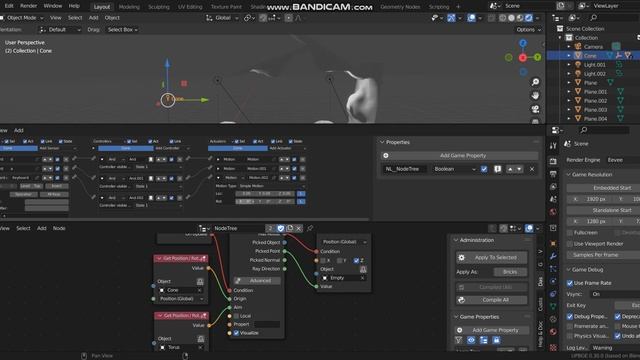Click the Standalone Start button
Screen dimensions: 640x360
[x=604, y=210]
